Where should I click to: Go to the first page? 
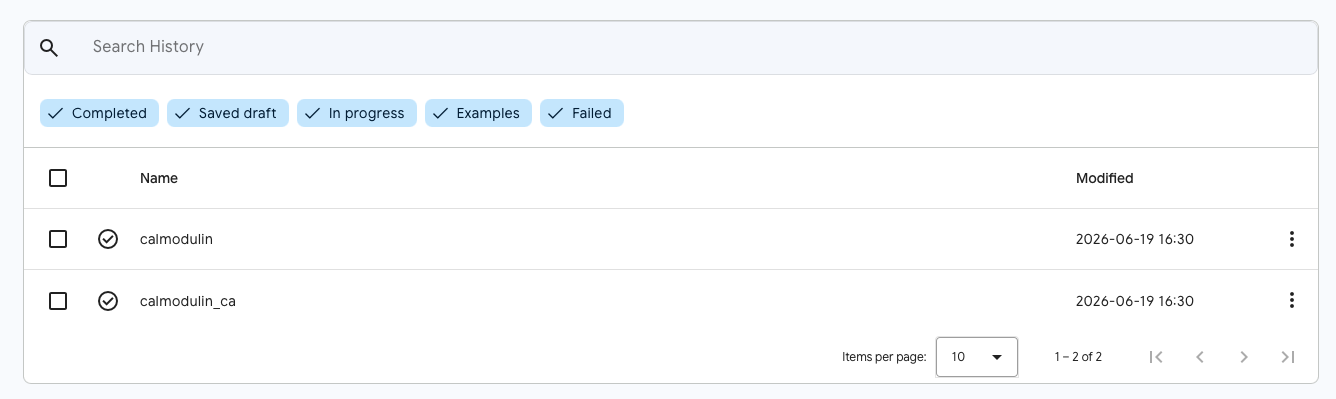coord(1156,357)
